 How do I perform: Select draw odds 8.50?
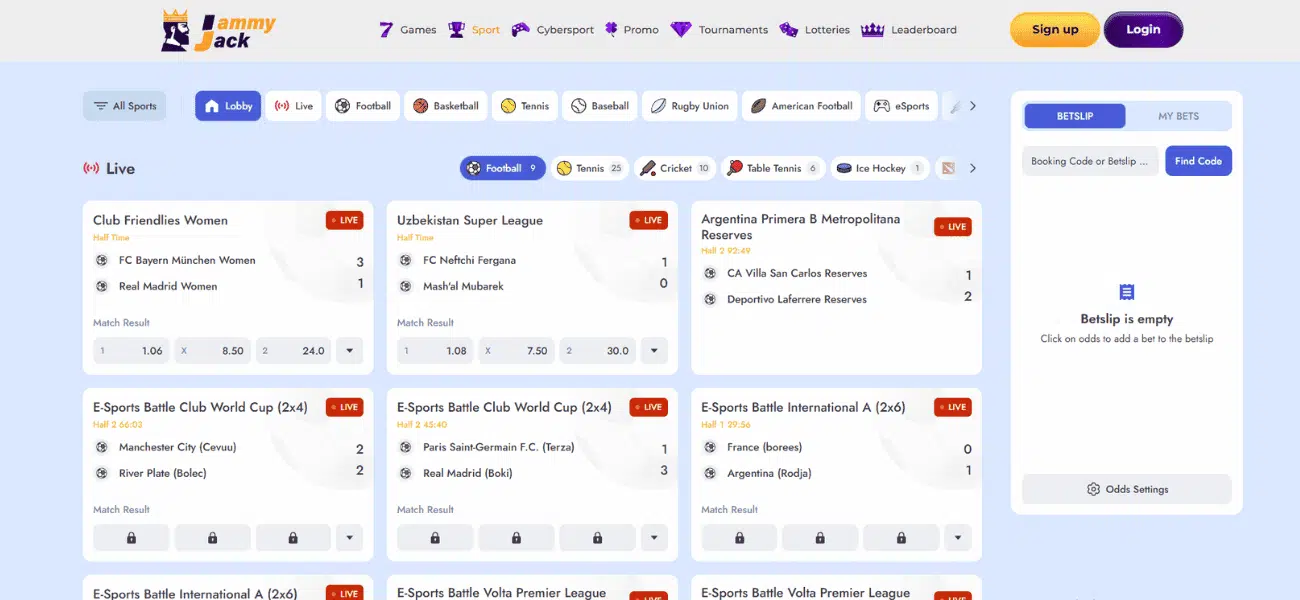[x=213, y=351]
